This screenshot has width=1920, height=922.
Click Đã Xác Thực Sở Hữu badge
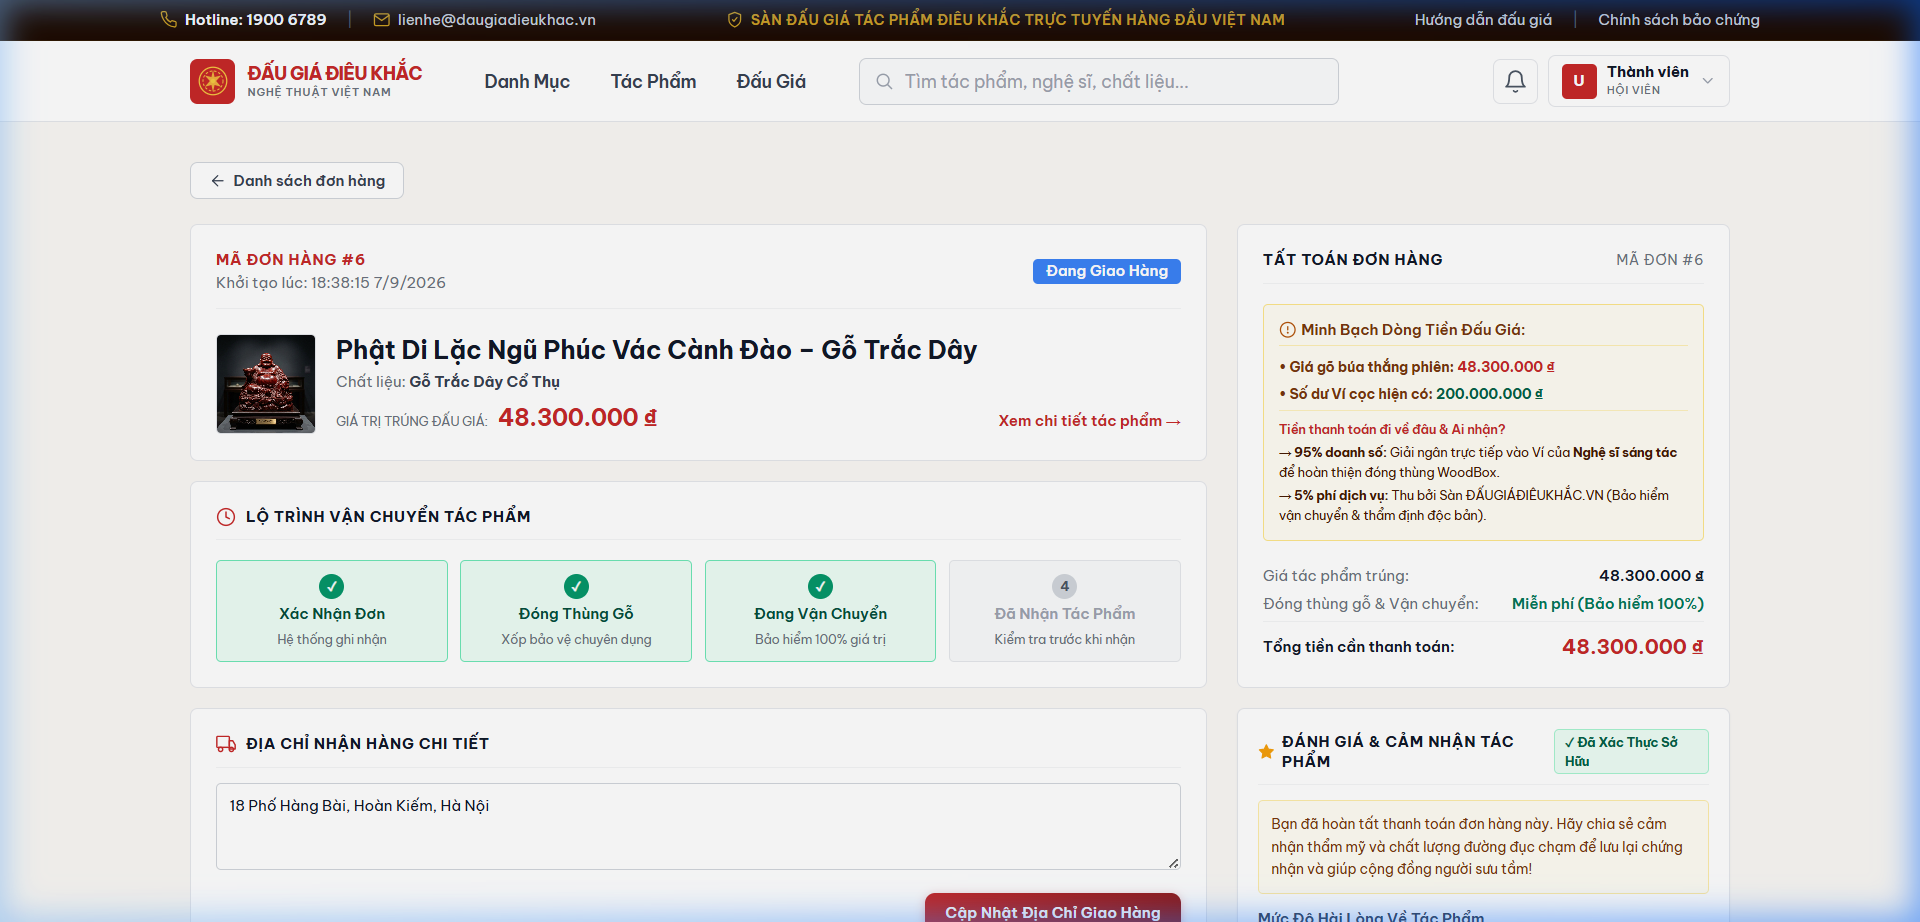(x=1631, y=751)
